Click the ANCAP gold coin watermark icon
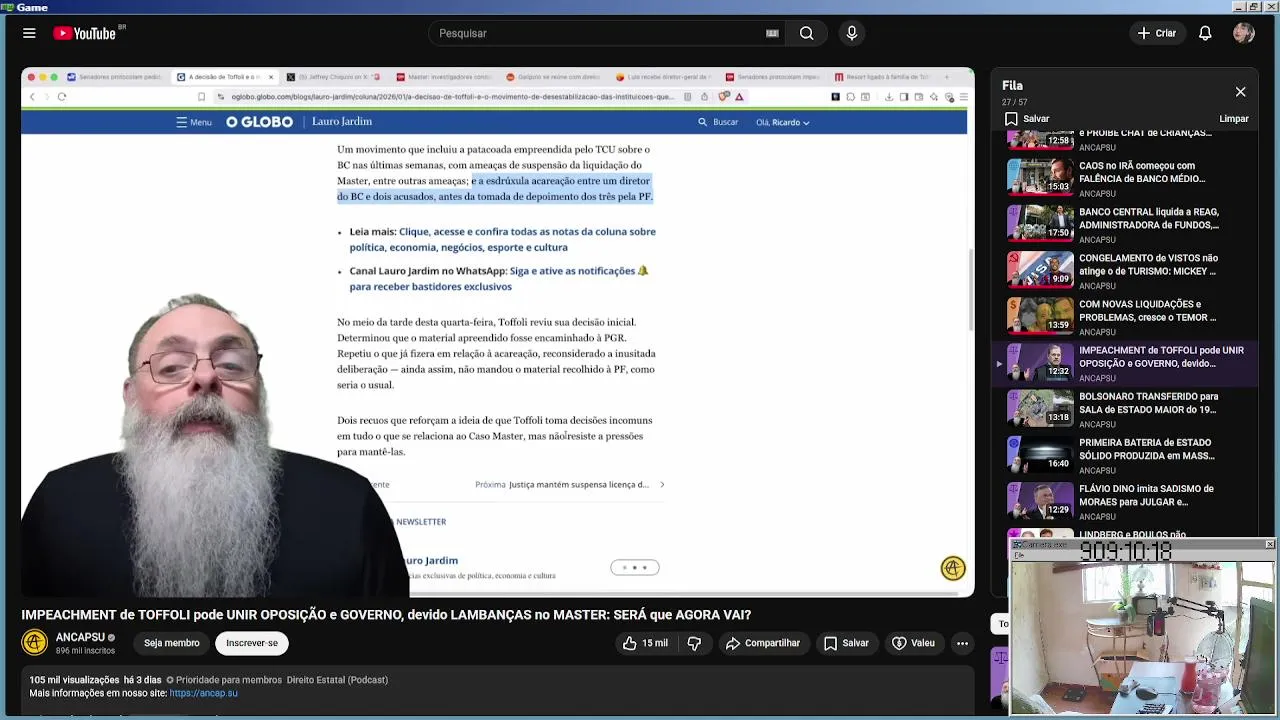The width and height of the screenshot is (1280, 720). click(953, 568)
